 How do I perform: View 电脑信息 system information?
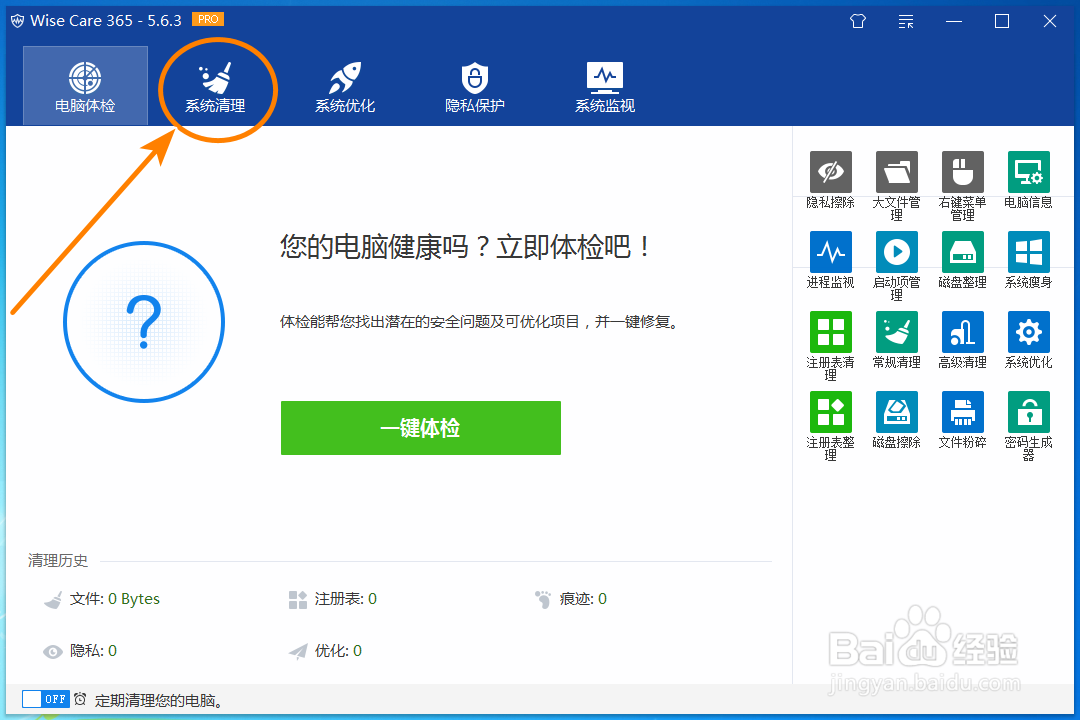click(x=1028, y=172)
